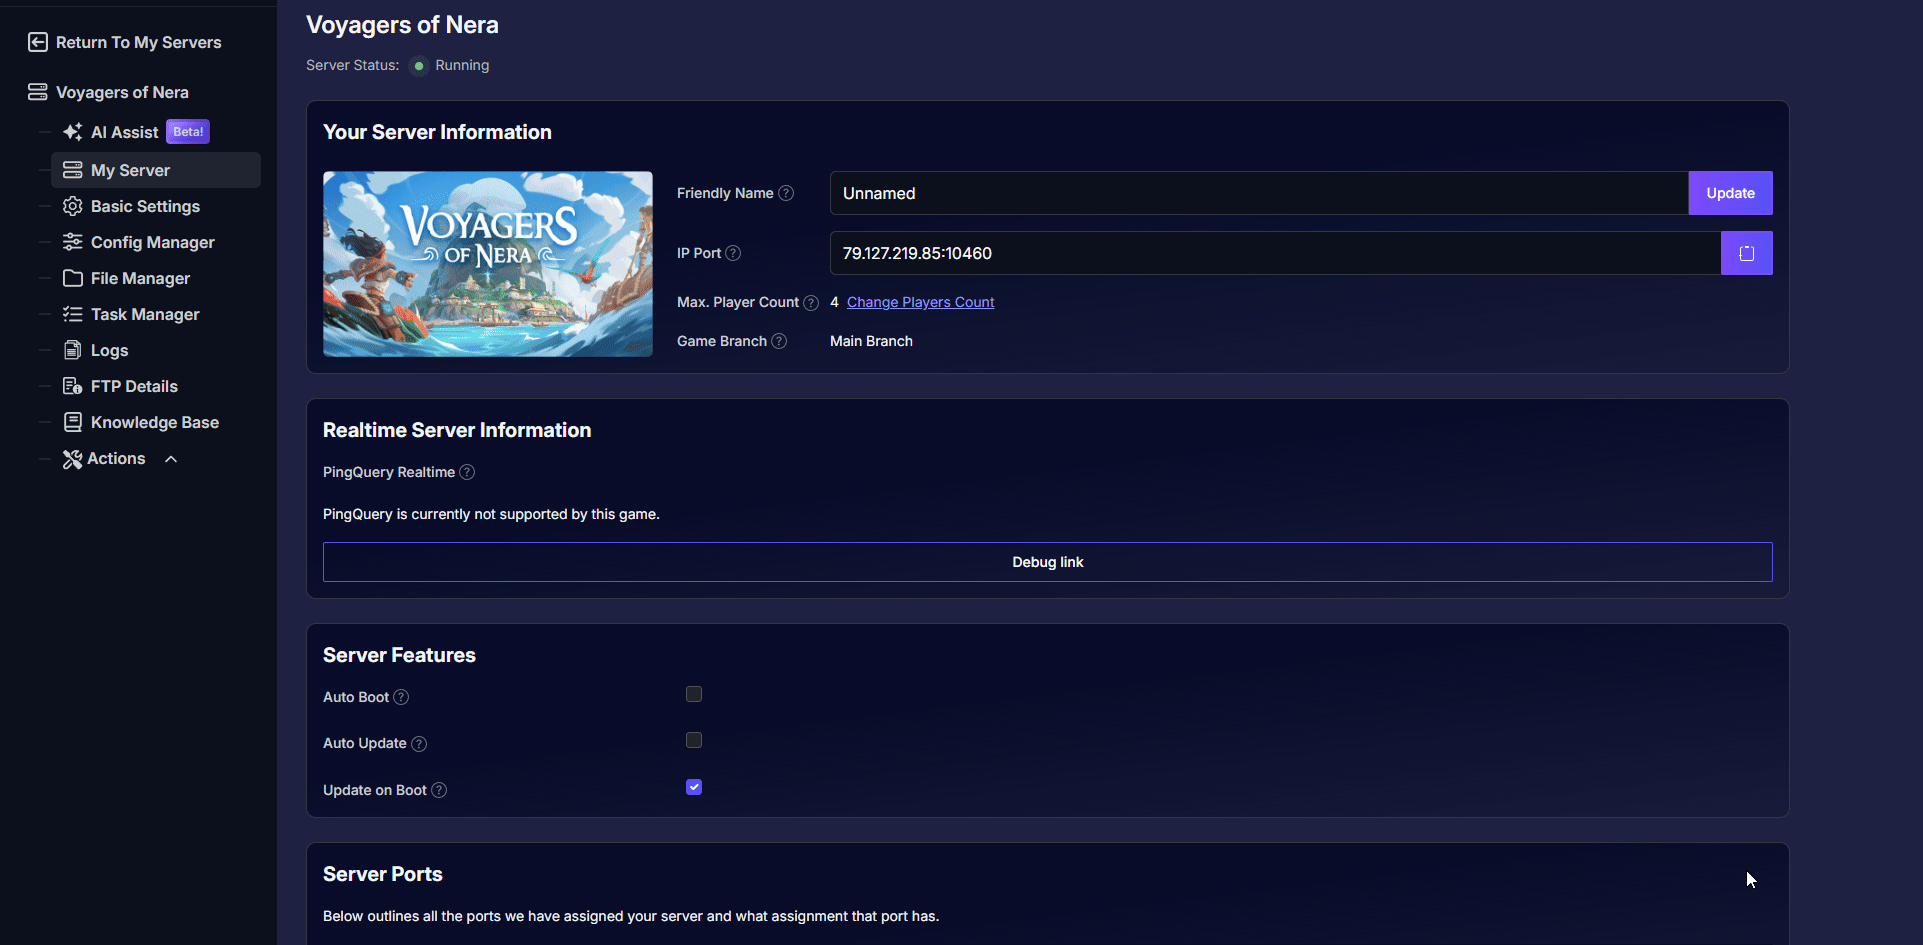
Task: Click the copy IP Port icon button
Action: coord(1746,253)
